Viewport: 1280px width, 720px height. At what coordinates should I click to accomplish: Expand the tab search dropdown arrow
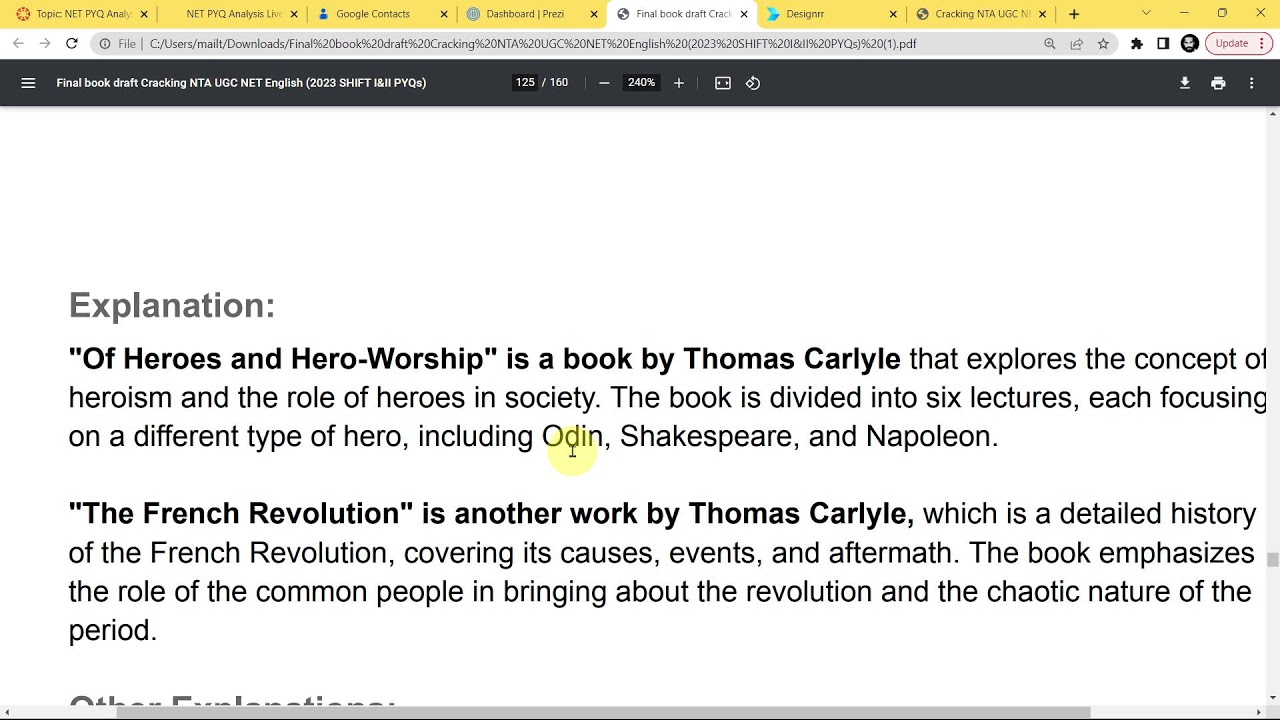(1146, 13)
